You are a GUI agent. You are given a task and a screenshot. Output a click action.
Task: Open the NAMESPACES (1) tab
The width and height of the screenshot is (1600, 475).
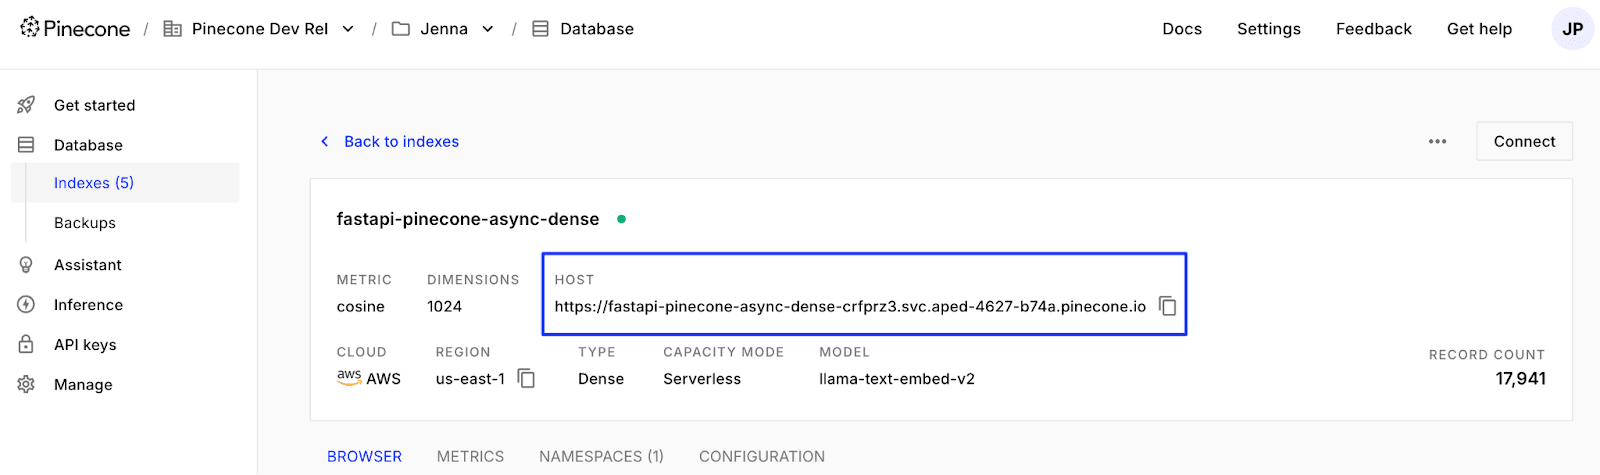[x=601, y=456]
